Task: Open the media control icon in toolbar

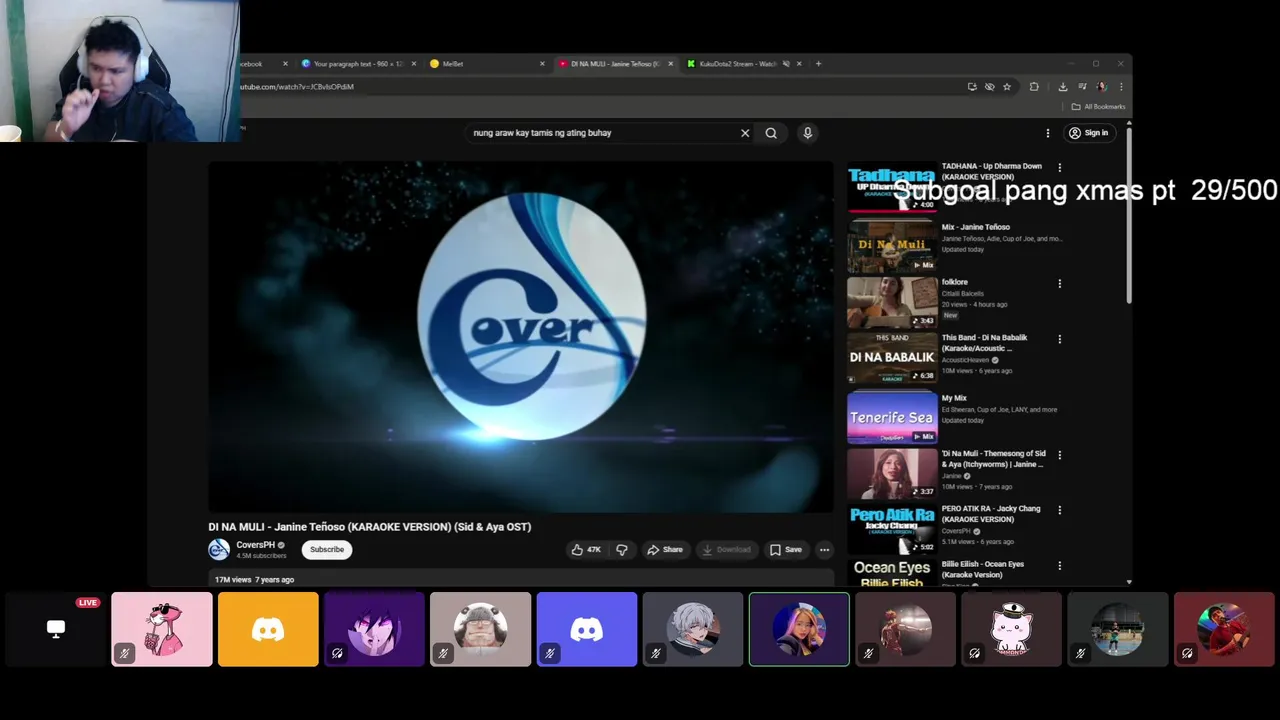Action: [1082, 87]
